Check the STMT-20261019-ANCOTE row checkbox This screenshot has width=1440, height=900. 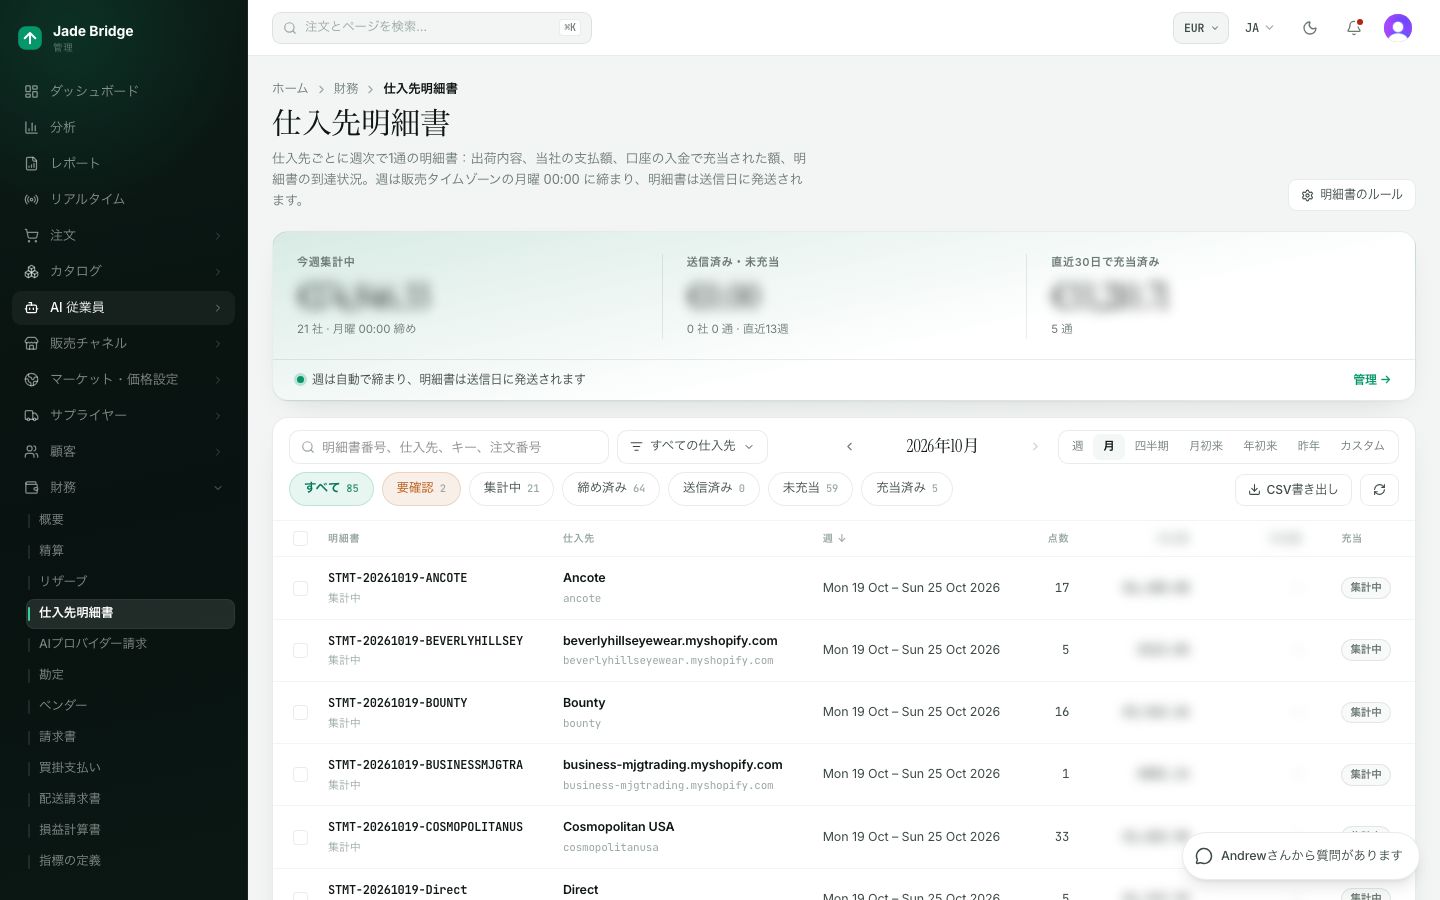pos(300,588)
